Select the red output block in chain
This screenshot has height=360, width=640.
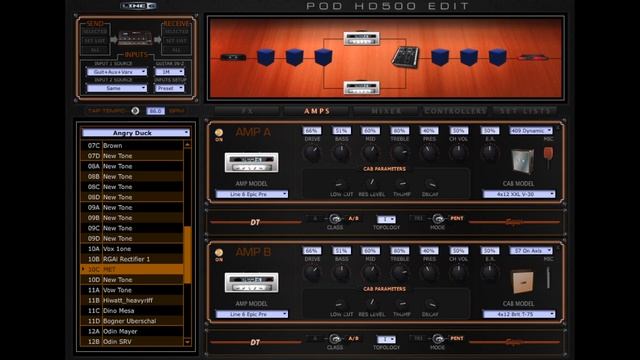532,58
